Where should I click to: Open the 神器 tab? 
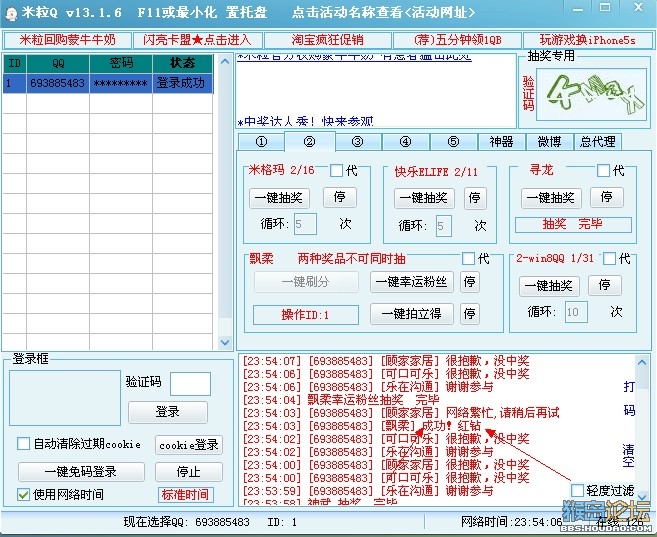[x=502, y=142]
